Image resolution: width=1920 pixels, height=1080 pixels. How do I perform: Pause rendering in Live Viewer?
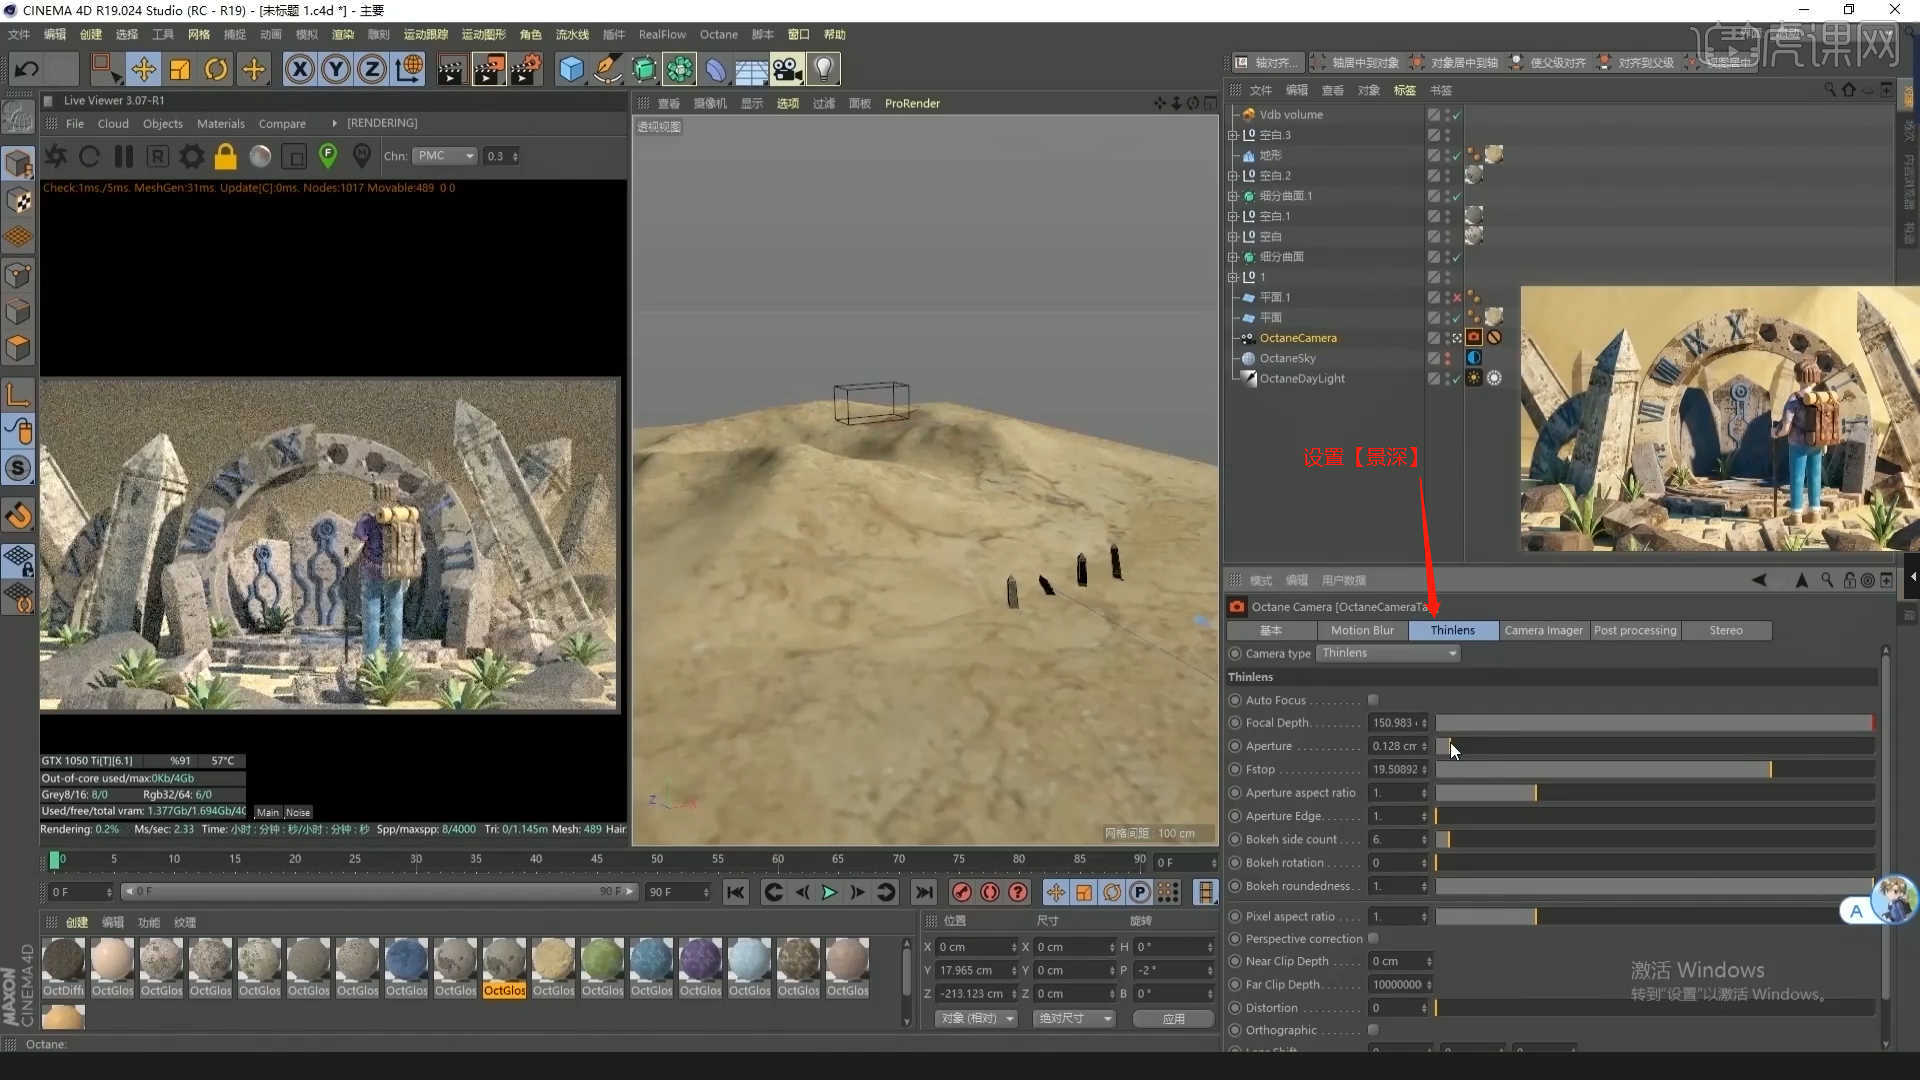pos(124,156)
